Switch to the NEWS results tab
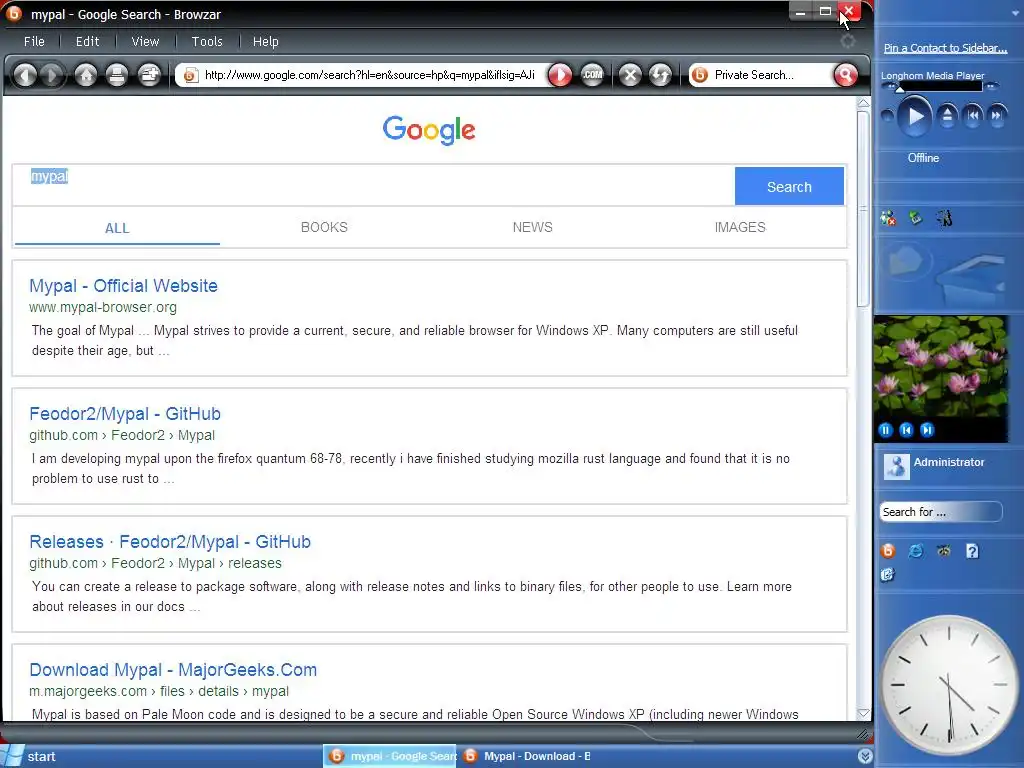Image resolution: width=1024 pixels, height=768 pixels. click(532, 227)
